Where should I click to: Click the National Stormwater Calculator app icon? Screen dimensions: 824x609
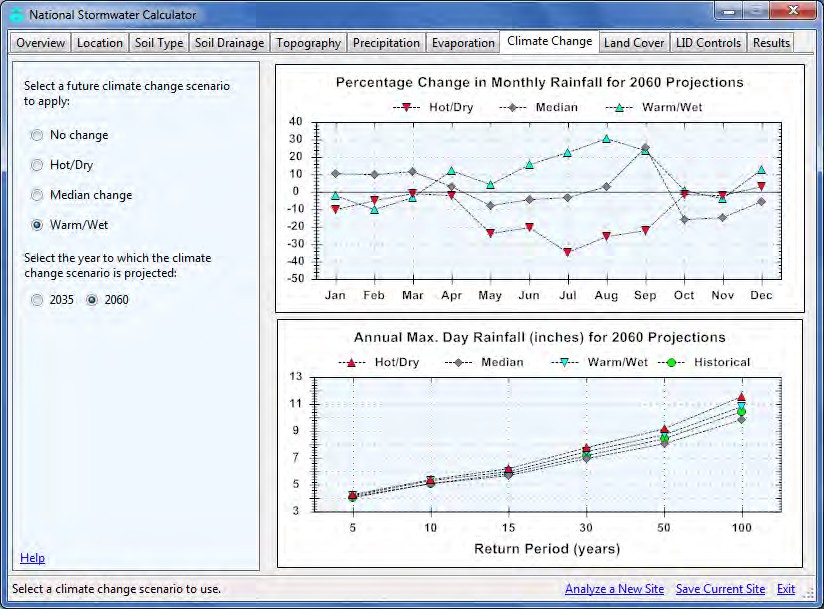[x=15, y=15]
